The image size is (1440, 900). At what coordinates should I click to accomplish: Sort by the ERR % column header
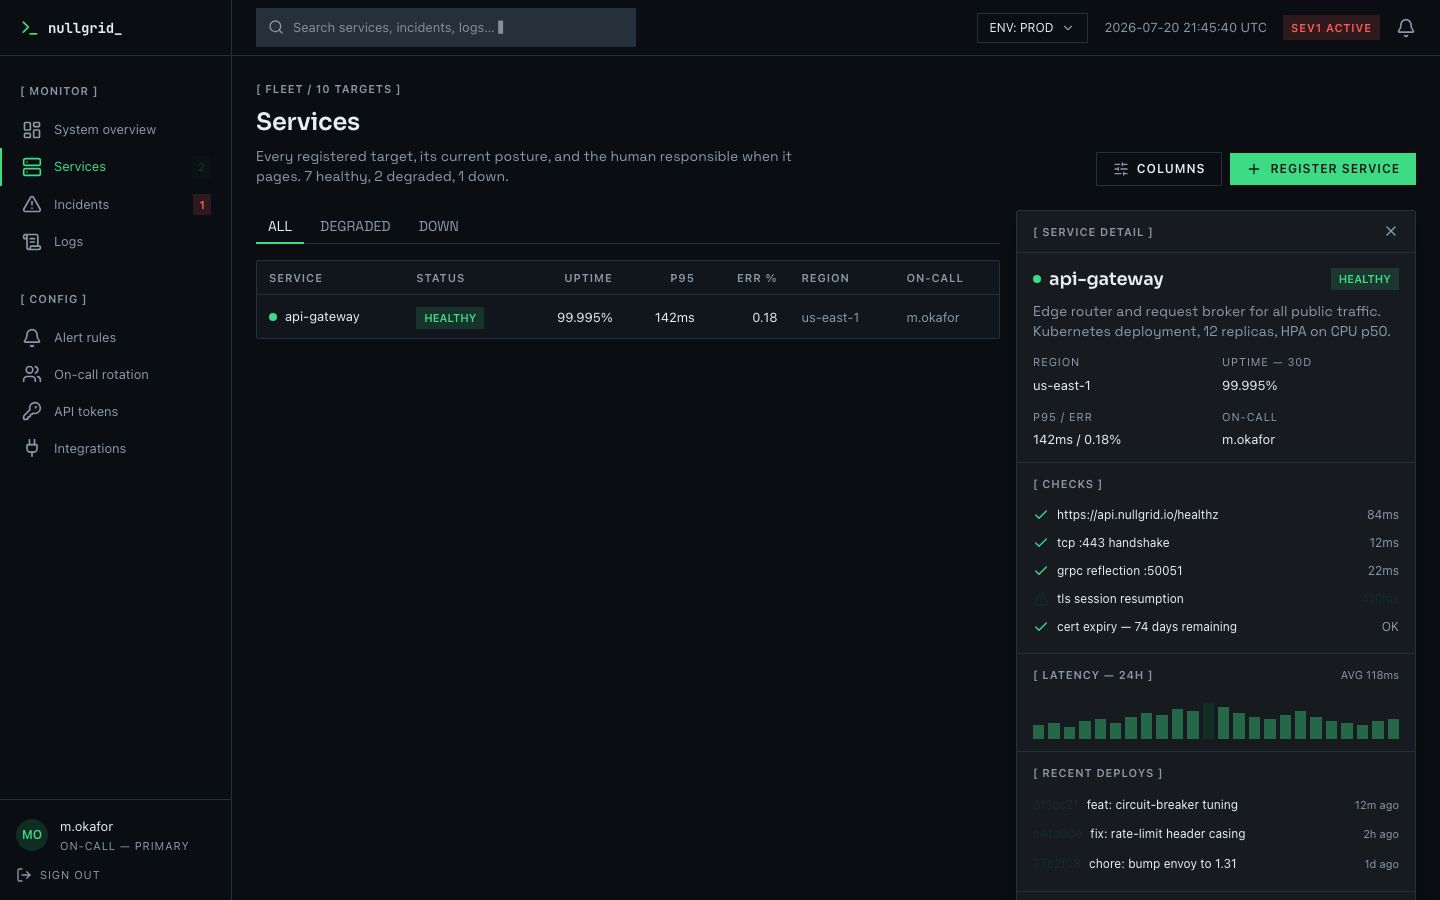pyautogui.click(x=757, y=278)
